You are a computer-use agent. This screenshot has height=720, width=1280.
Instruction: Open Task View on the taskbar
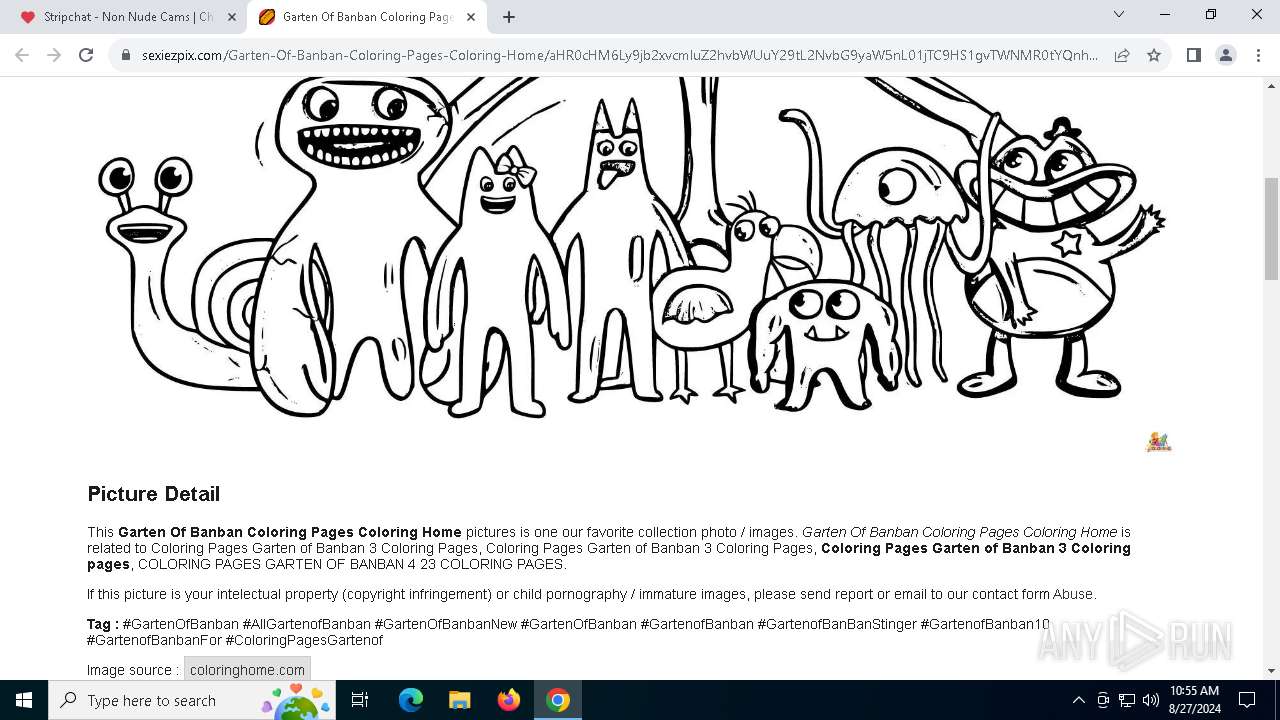pyautogui.click(x=360, y=700)
